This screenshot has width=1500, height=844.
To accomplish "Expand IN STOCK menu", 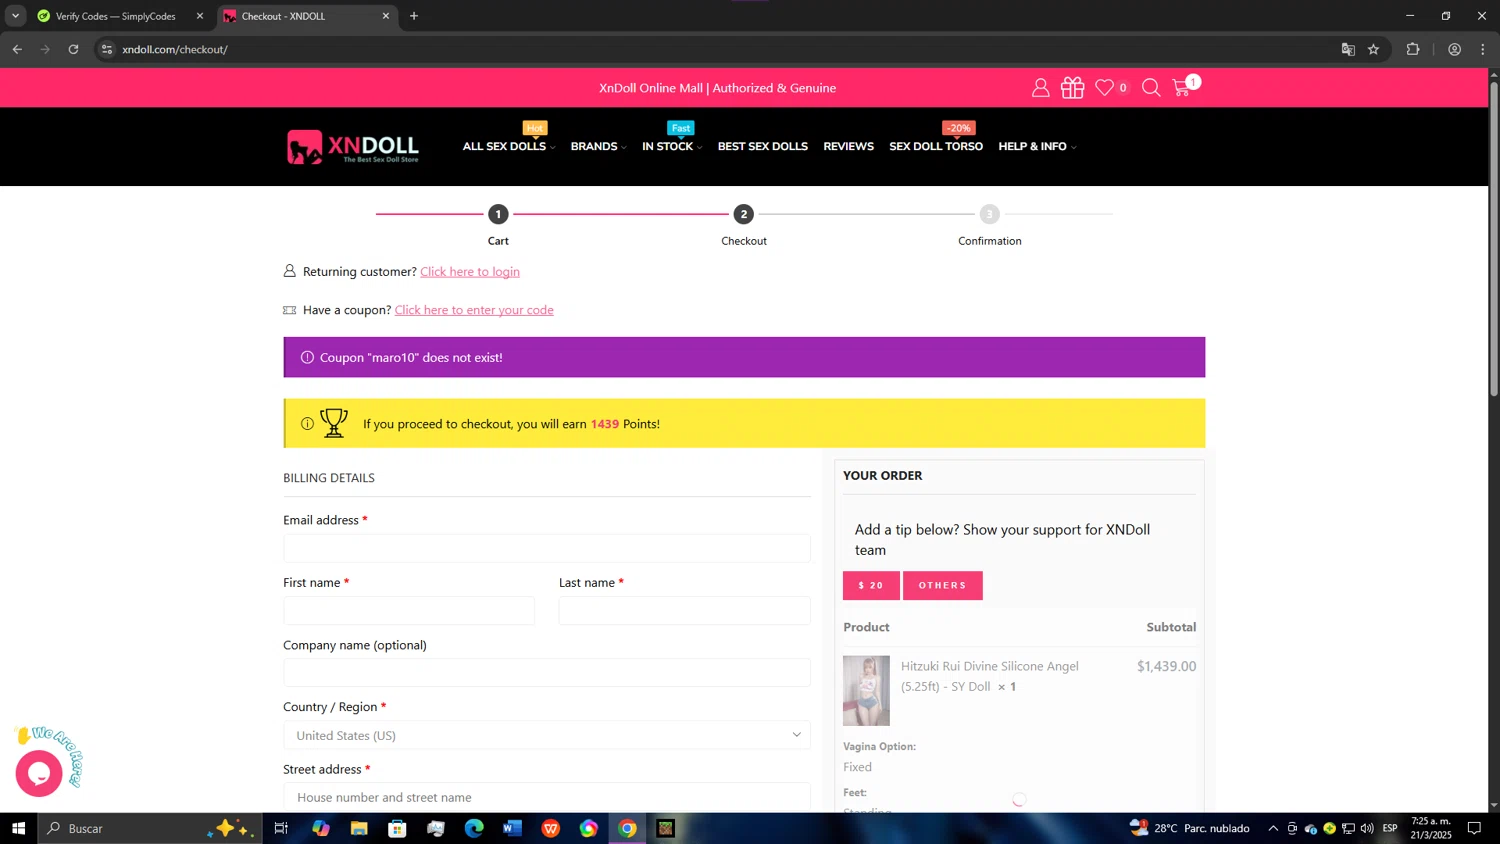I will tap(672, 146).
